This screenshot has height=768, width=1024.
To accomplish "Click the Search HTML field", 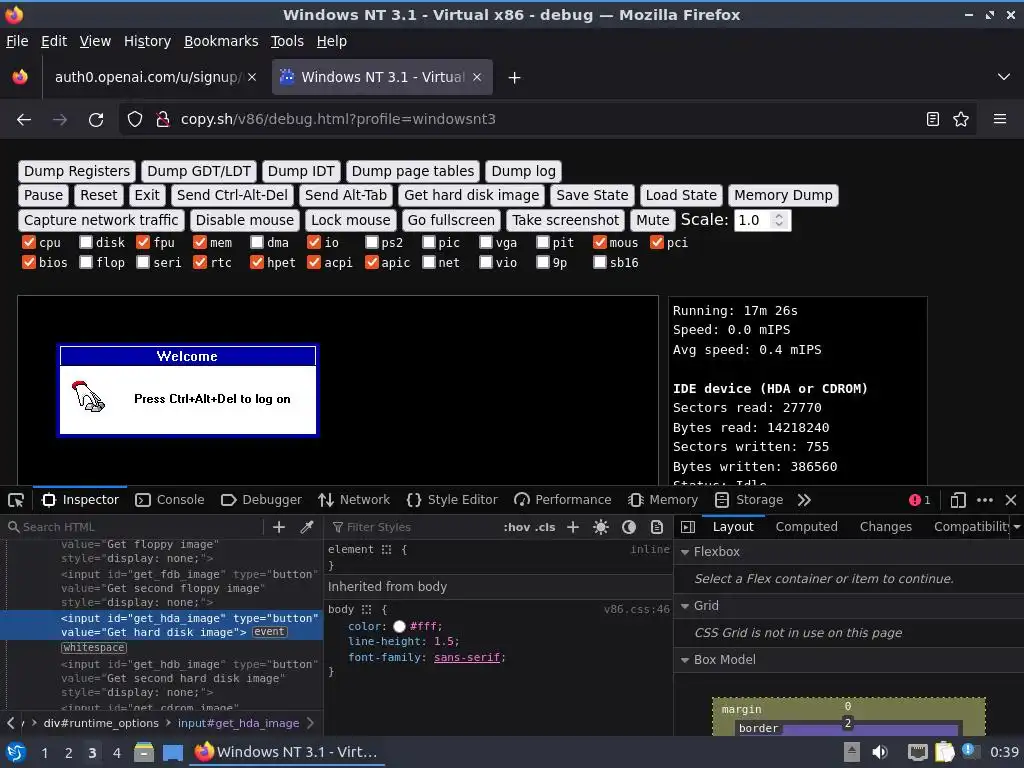I will coord(134,527).
